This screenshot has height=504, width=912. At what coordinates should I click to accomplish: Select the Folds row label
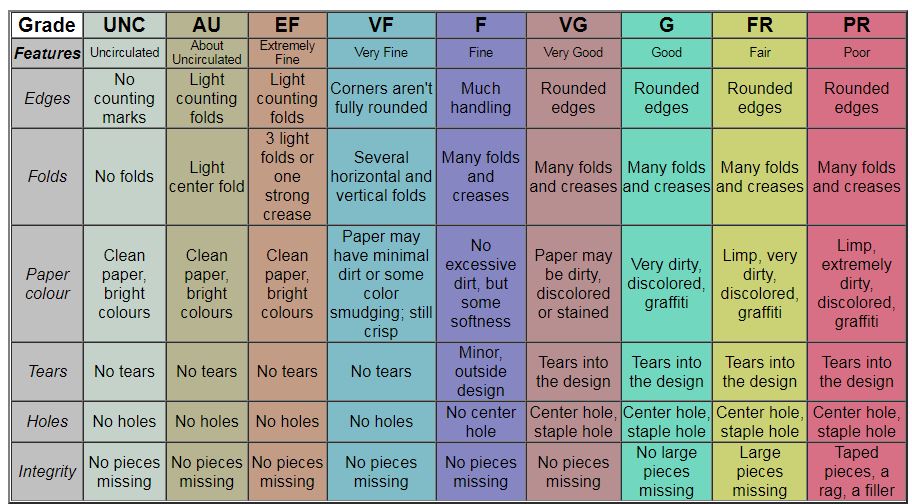coord(47,177)
